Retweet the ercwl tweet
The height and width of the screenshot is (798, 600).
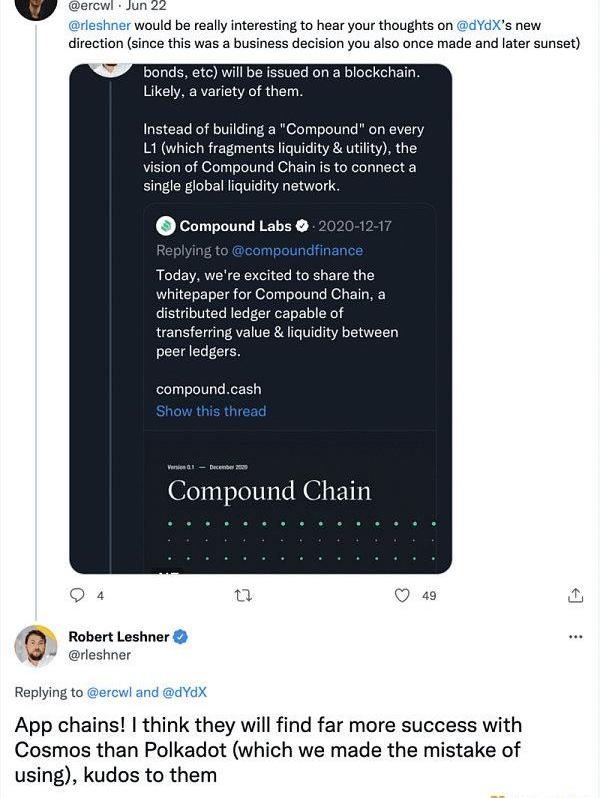click(240, 595)
